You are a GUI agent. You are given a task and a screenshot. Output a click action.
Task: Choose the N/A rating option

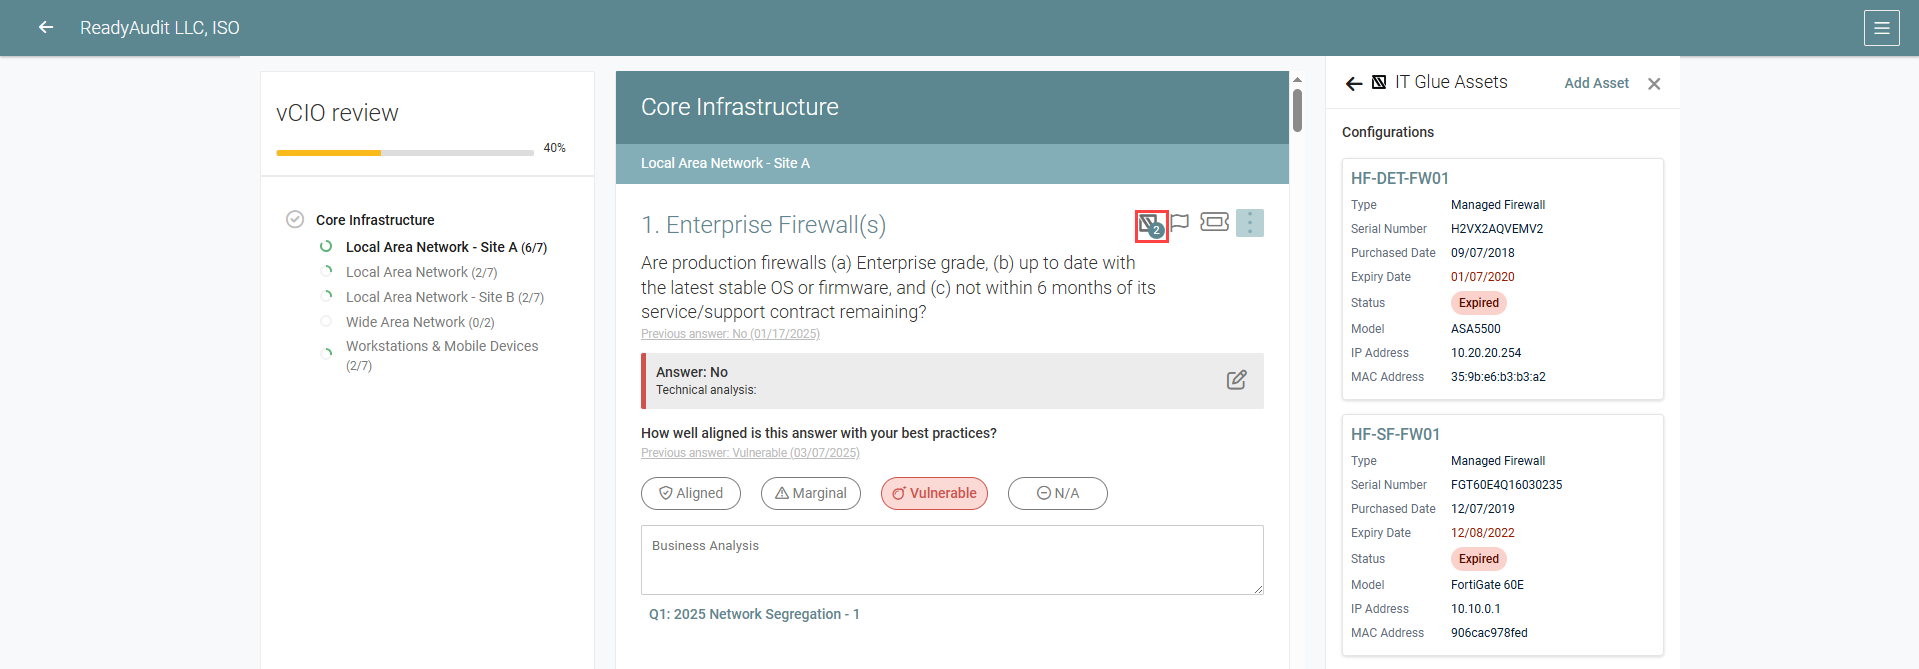[x=1058, y=493]
